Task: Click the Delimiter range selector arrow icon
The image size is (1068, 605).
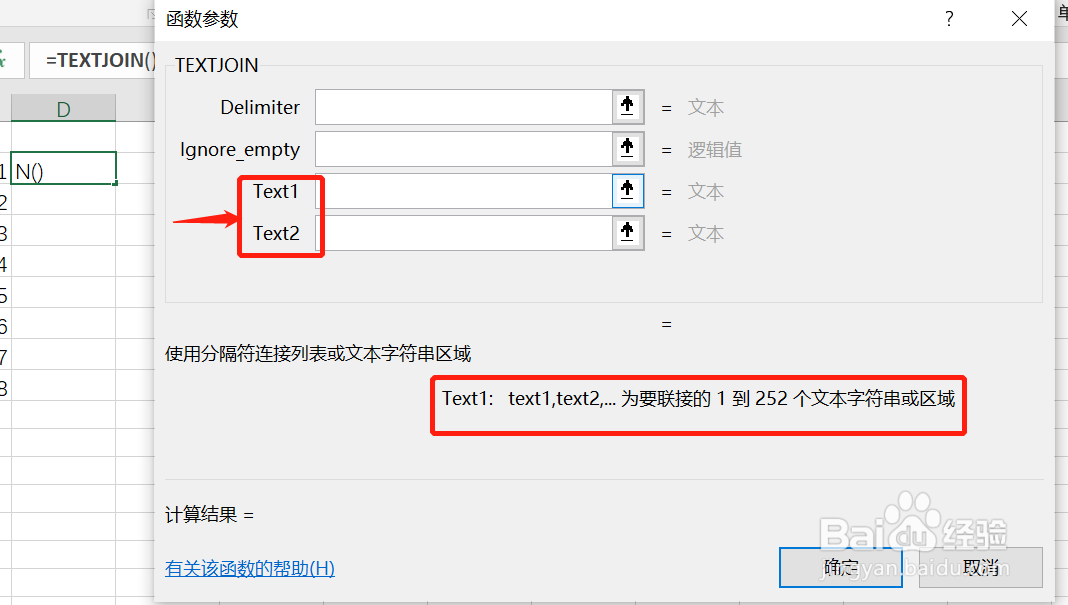Action: pyautogui.click(x=627, y=107)
